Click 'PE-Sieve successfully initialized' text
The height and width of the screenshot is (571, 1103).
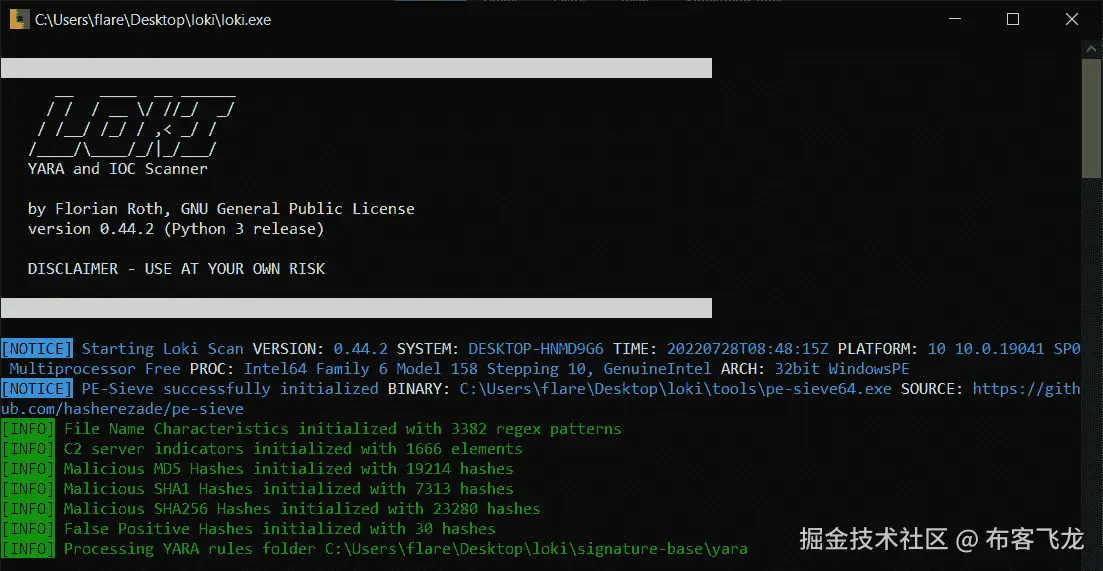pyautogui.click(x=230, y=388)
